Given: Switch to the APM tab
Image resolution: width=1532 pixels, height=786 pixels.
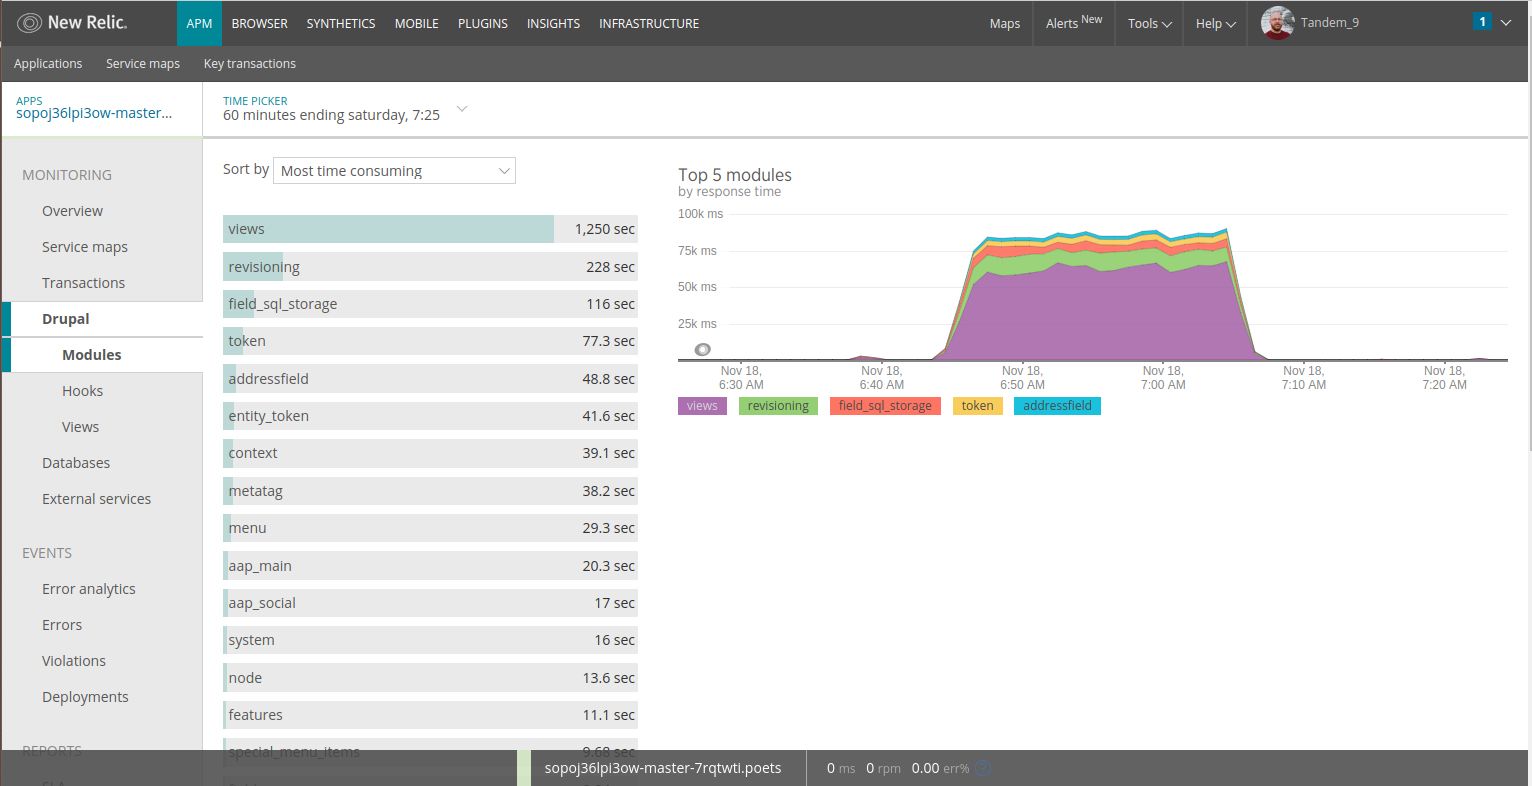Looking at the screenshot, I should click(x=199, y=23).
